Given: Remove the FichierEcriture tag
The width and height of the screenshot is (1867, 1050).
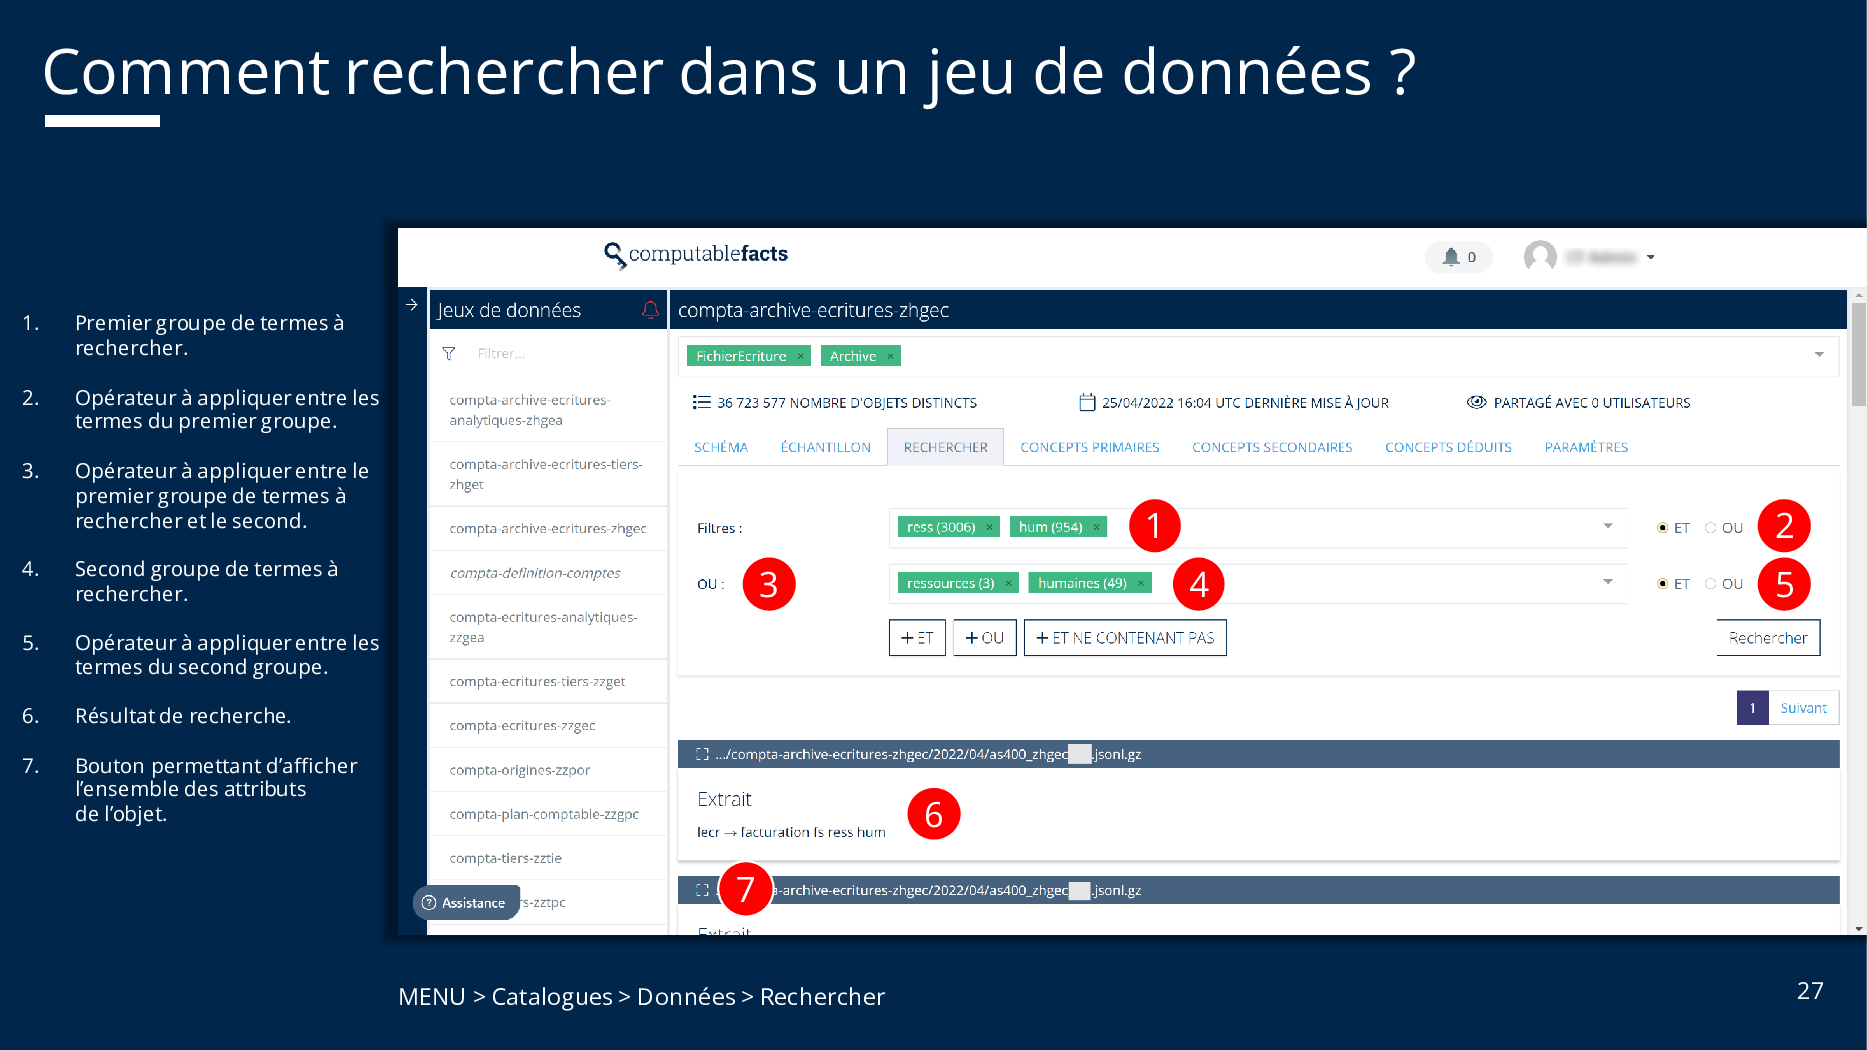Looking at the screenshot, I should [800, 356].
